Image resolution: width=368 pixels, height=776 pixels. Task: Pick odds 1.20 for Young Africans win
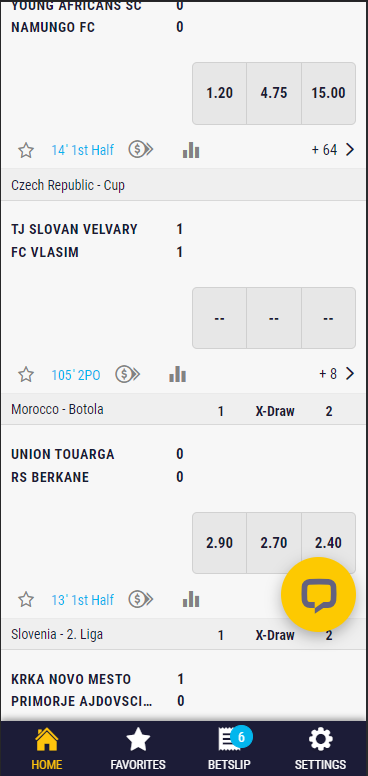tap(220, 93)
